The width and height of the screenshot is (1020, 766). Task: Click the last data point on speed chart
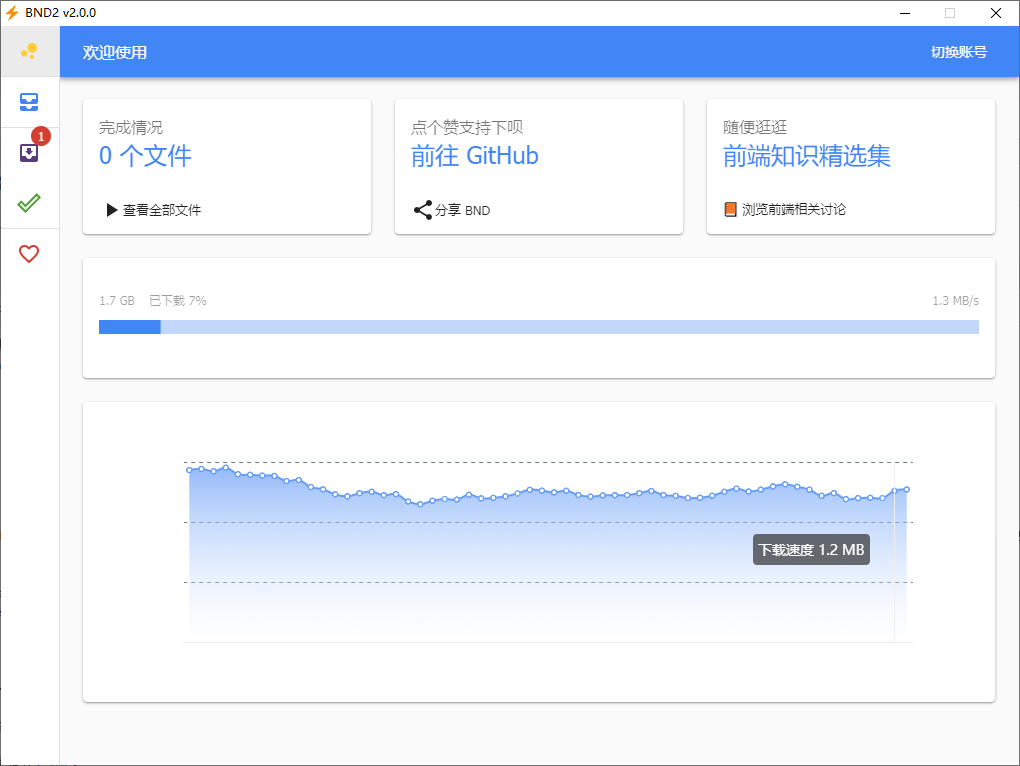click(906, 489)
